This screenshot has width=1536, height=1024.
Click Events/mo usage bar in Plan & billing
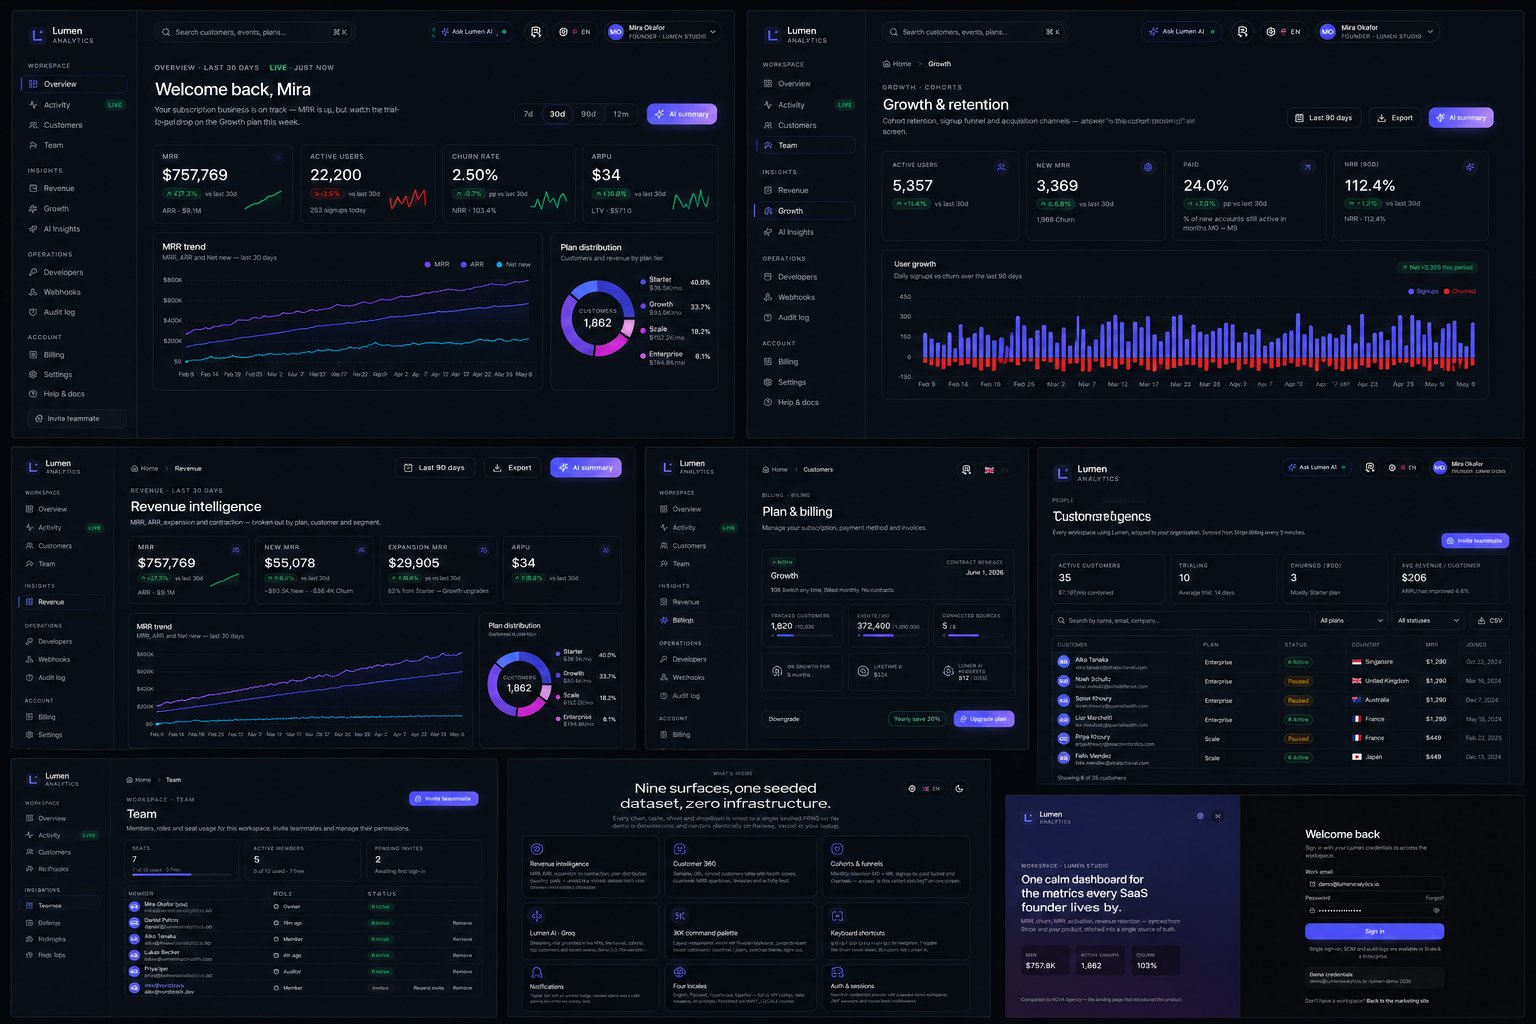click(x=889, y=636)
